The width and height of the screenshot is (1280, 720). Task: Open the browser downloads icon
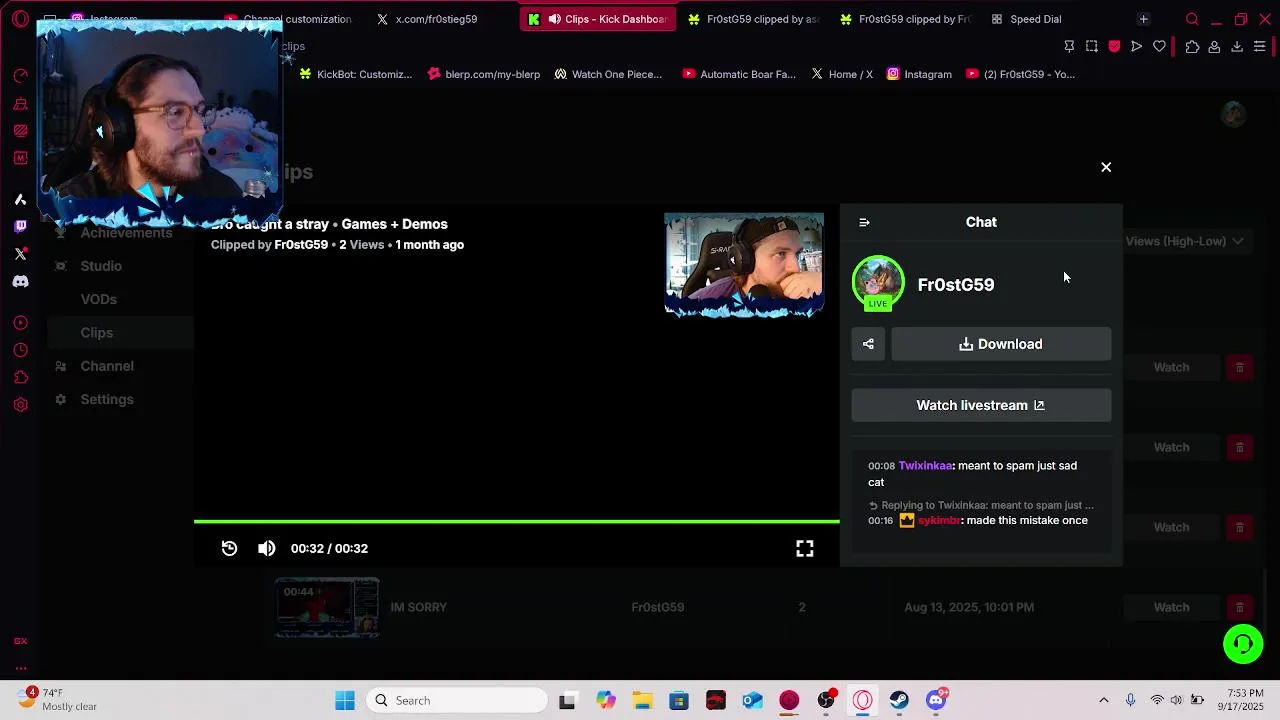point(1237,46)
